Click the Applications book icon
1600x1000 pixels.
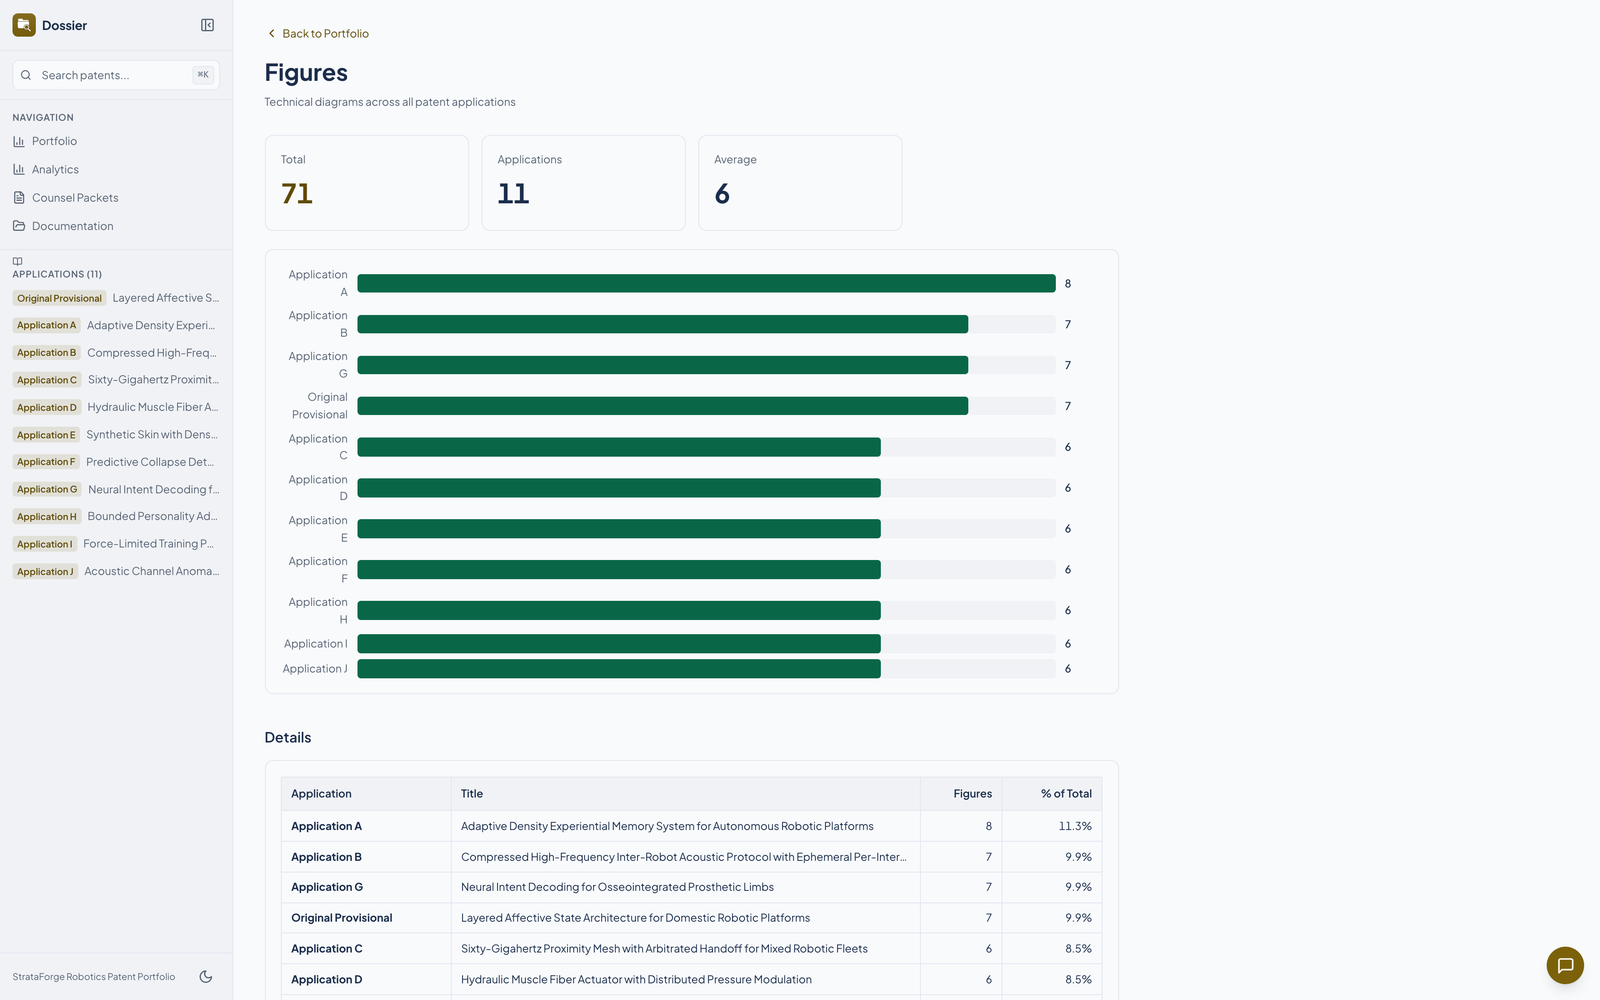[17, 261]
